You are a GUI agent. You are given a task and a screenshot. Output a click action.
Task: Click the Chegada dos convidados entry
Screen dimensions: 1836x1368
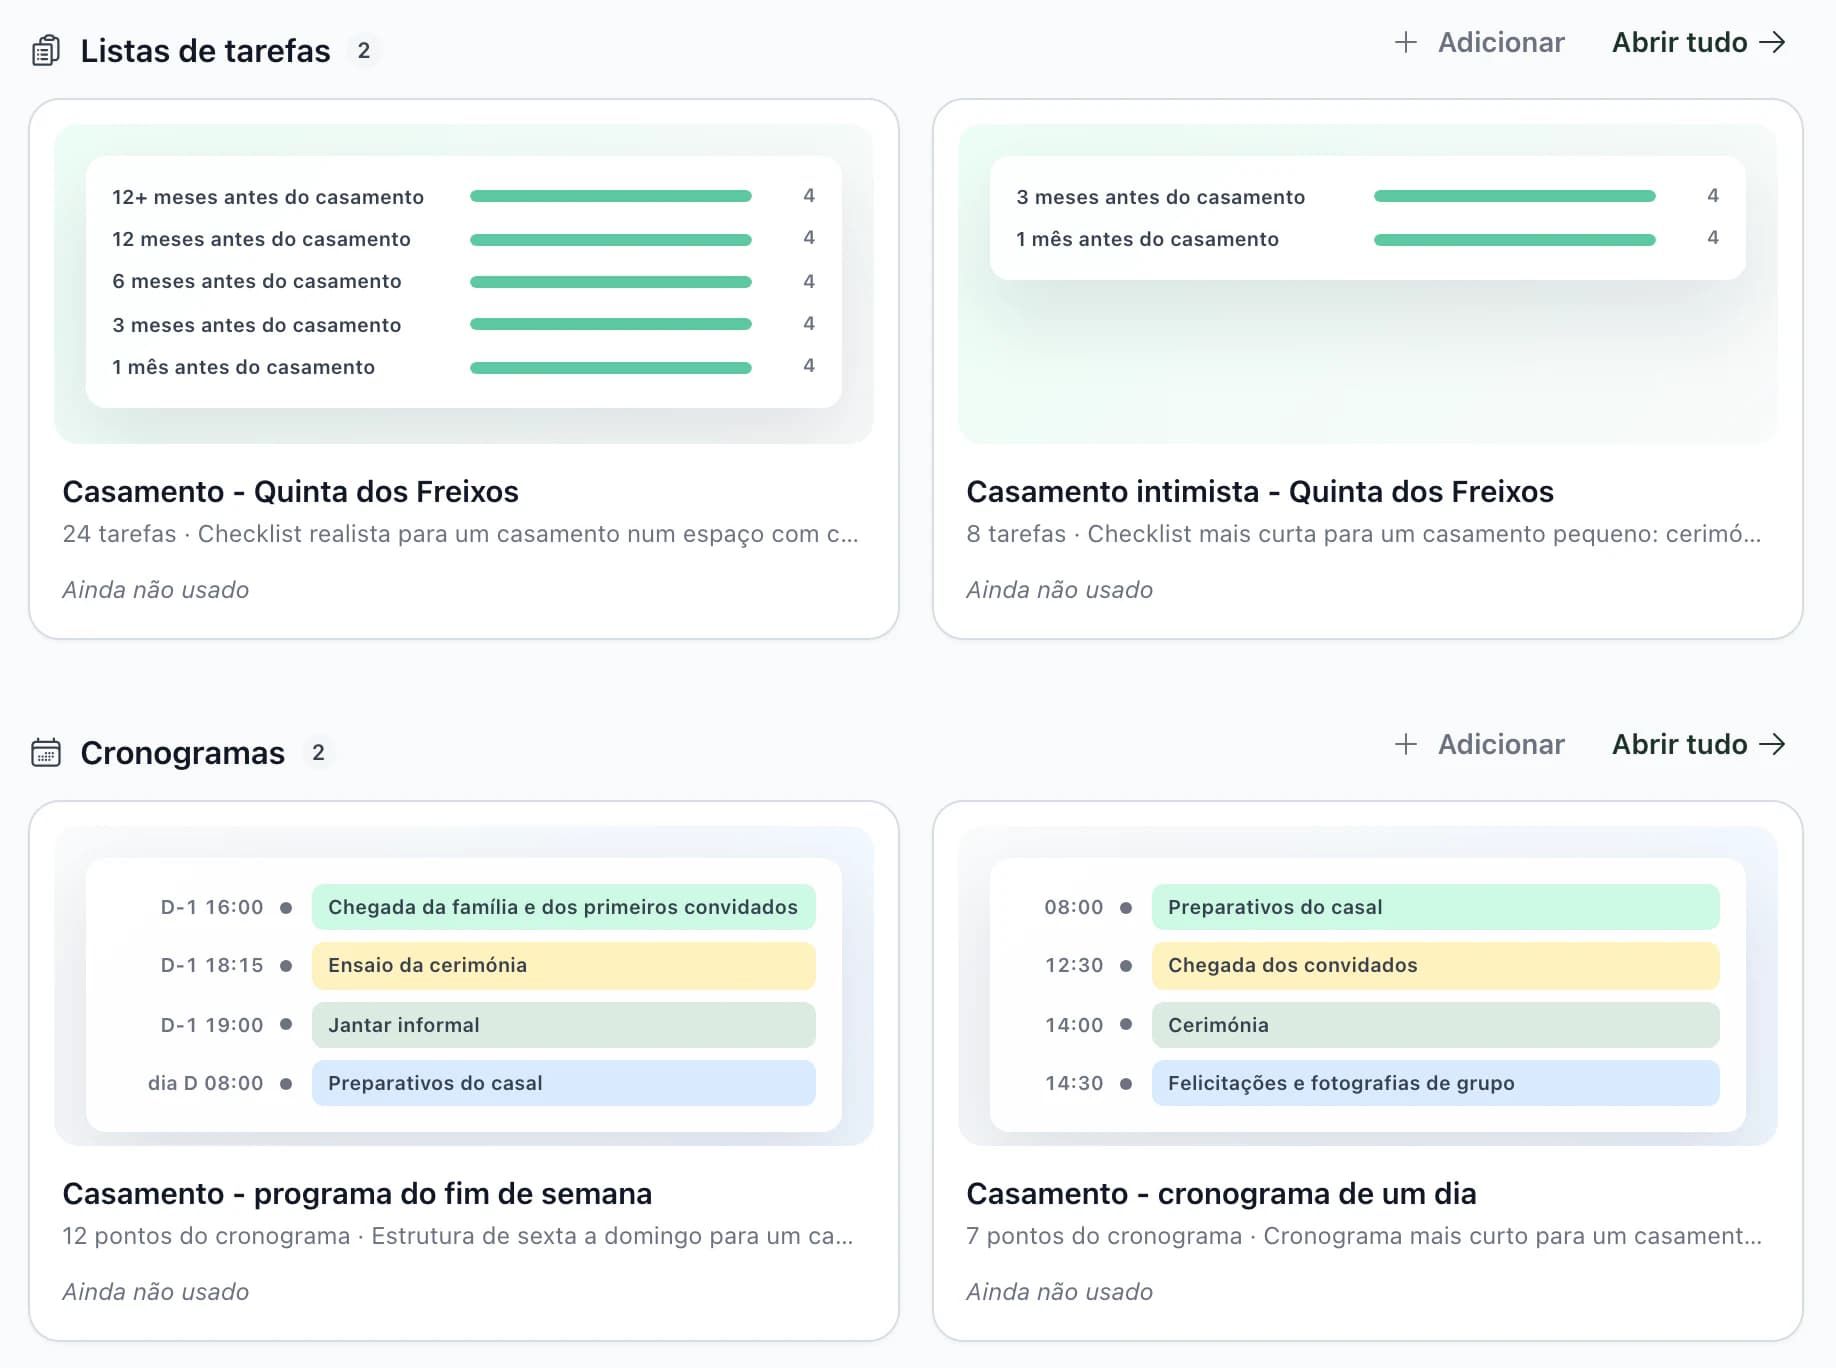click(1435, 965)
